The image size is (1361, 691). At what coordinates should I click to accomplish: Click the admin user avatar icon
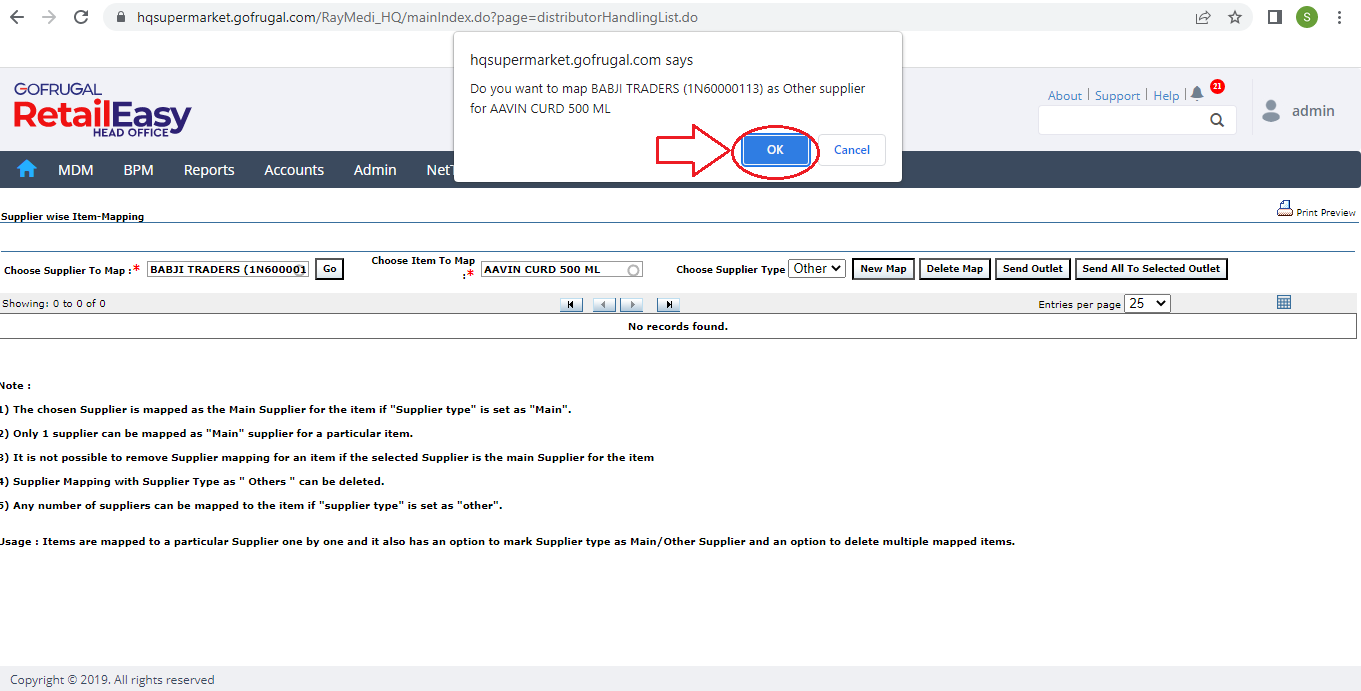coord(1271,110)
